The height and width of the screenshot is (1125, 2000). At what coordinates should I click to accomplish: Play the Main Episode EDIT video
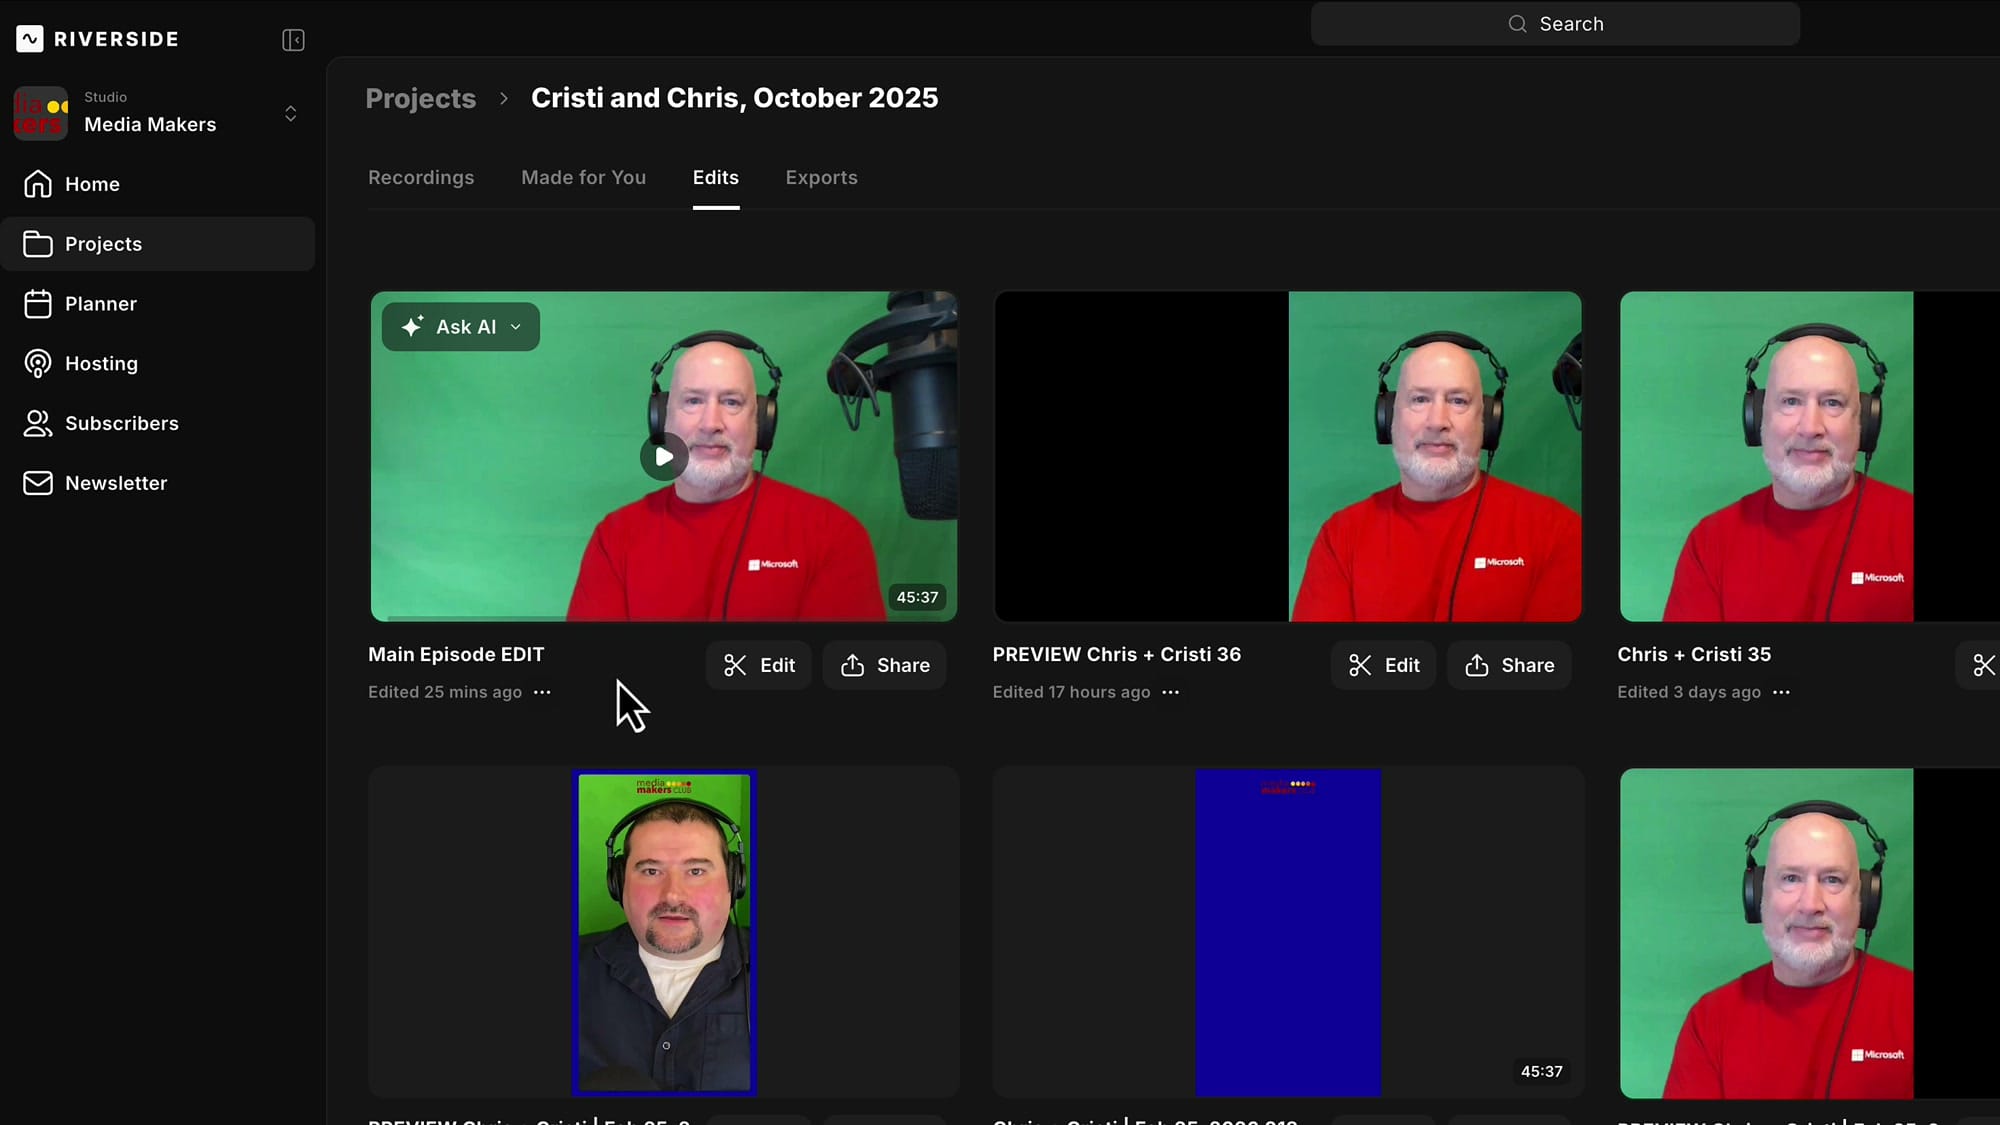click(664, 457)
